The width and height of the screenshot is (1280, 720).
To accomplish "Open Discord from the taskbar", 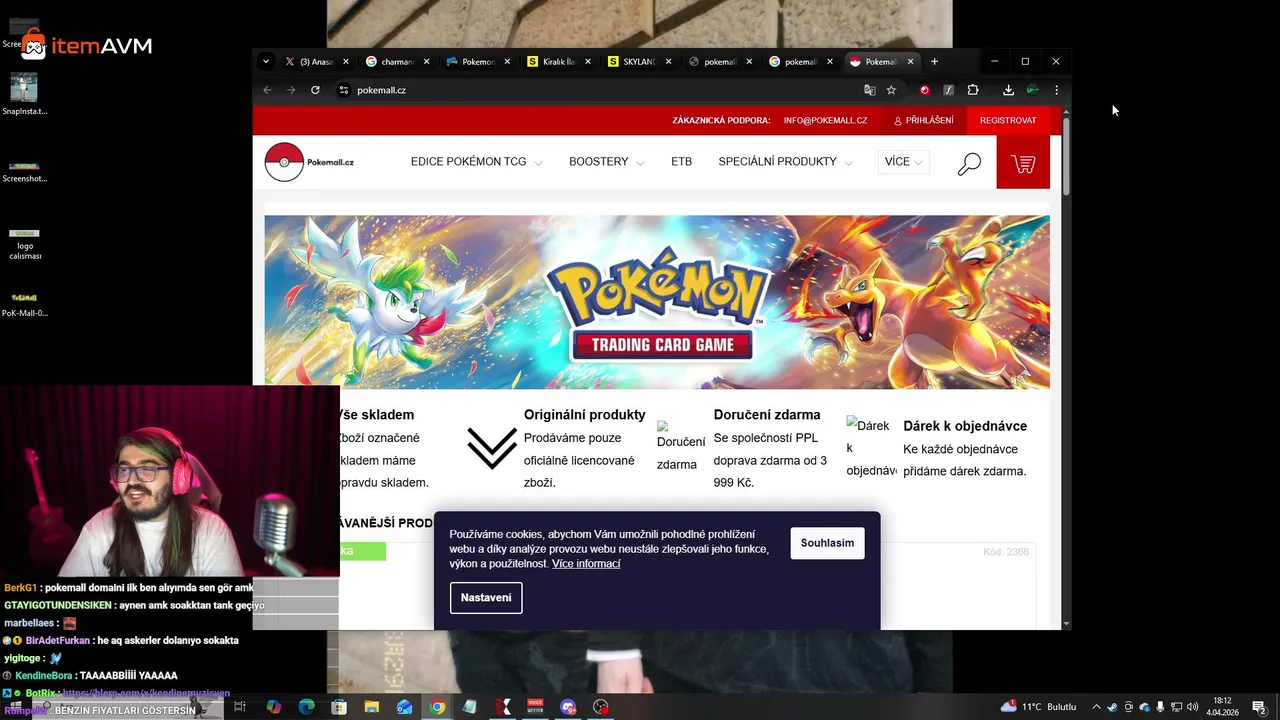I will point(568,707).
